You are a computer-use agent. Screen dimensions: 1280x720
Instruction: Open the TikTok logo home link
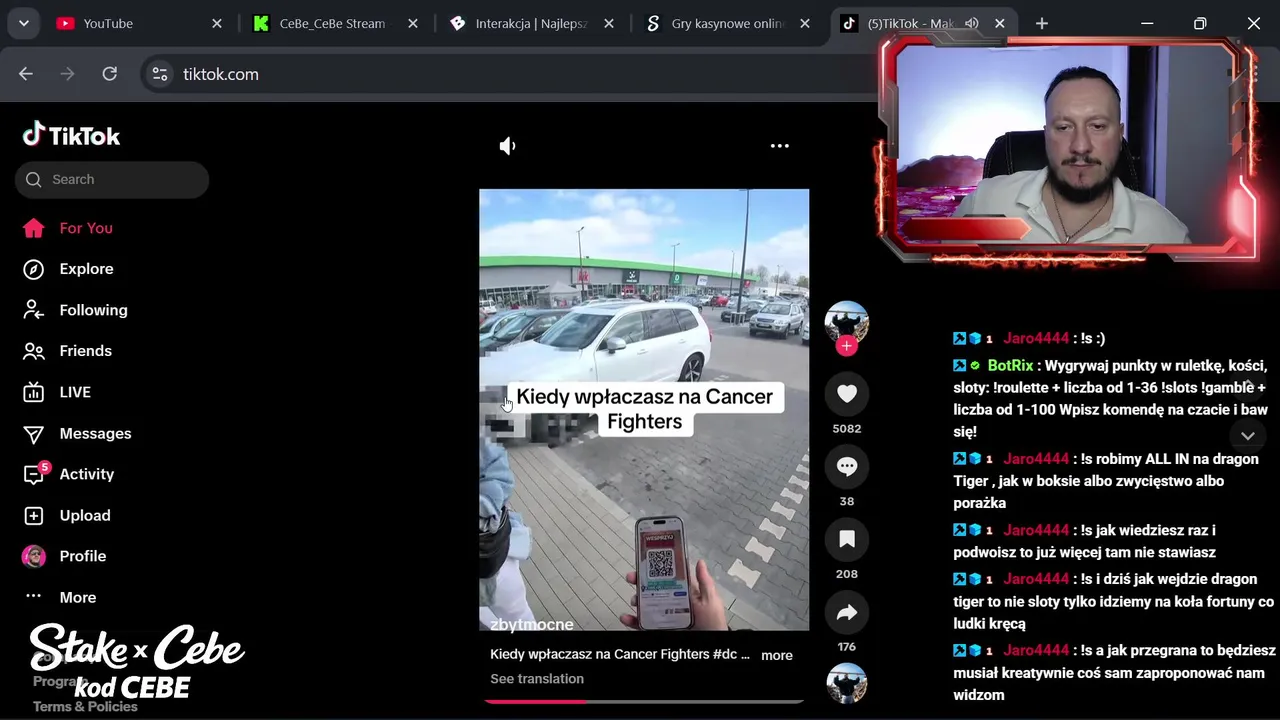tap(71, 135)
